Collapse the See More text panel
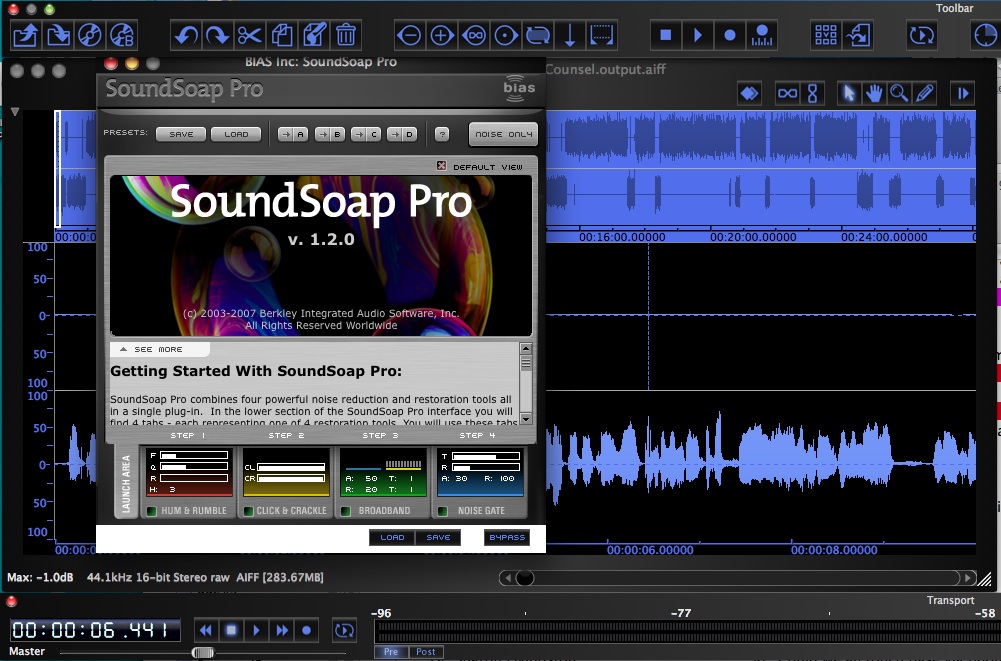 click(x=159, y=349)
